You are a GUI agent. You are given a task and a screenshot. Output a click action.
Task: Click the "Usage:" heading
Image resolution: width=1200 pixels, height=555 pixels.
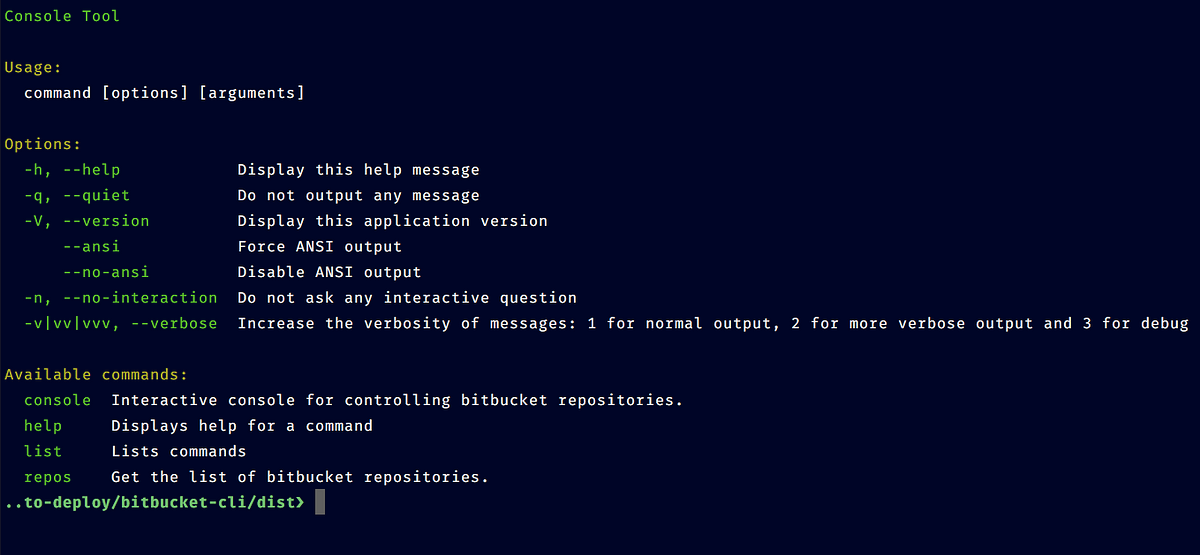point(33,68)
